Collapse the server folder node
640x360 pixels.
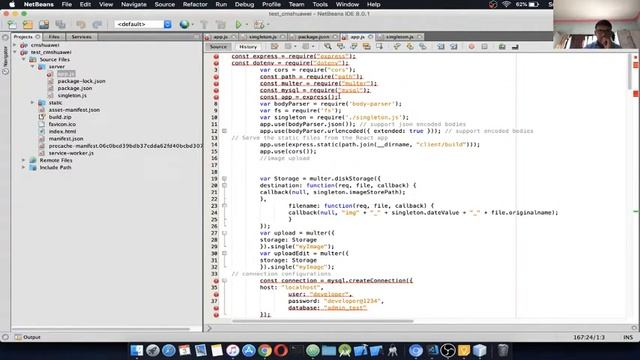(x=33, y=67)
